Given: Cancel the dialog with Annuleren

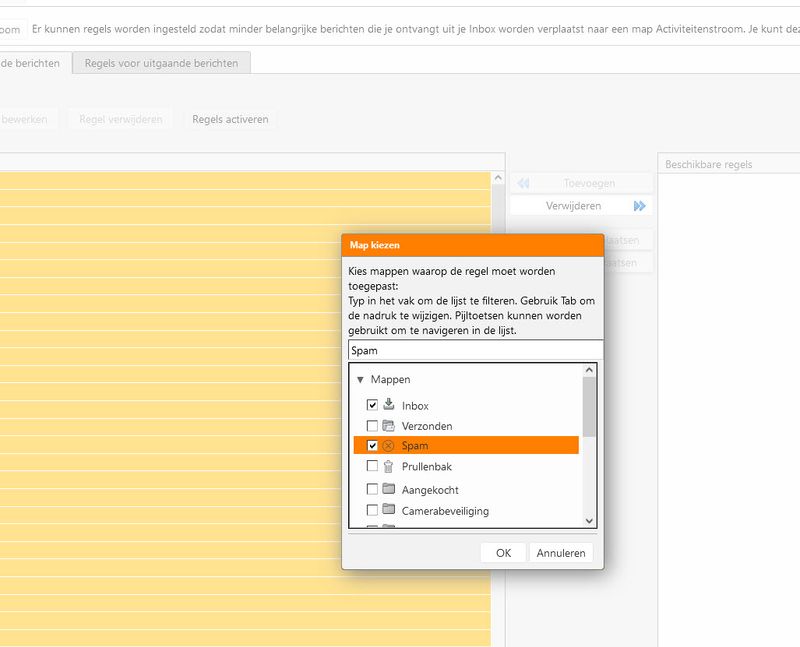Looking at the screenshot, I should (x=561, y=553).
